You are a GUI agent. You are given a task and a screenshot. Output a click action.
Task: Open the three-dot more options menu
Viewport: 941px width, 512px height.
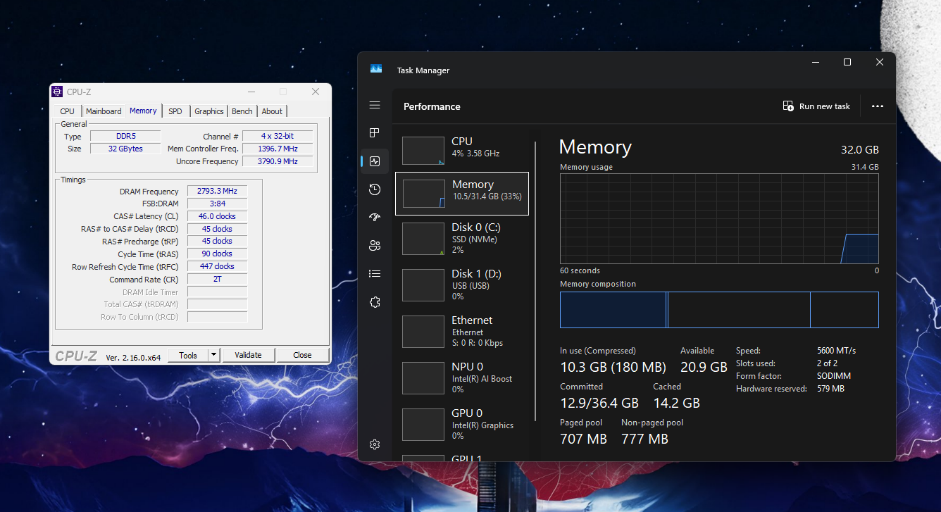(x=877, y=106)
